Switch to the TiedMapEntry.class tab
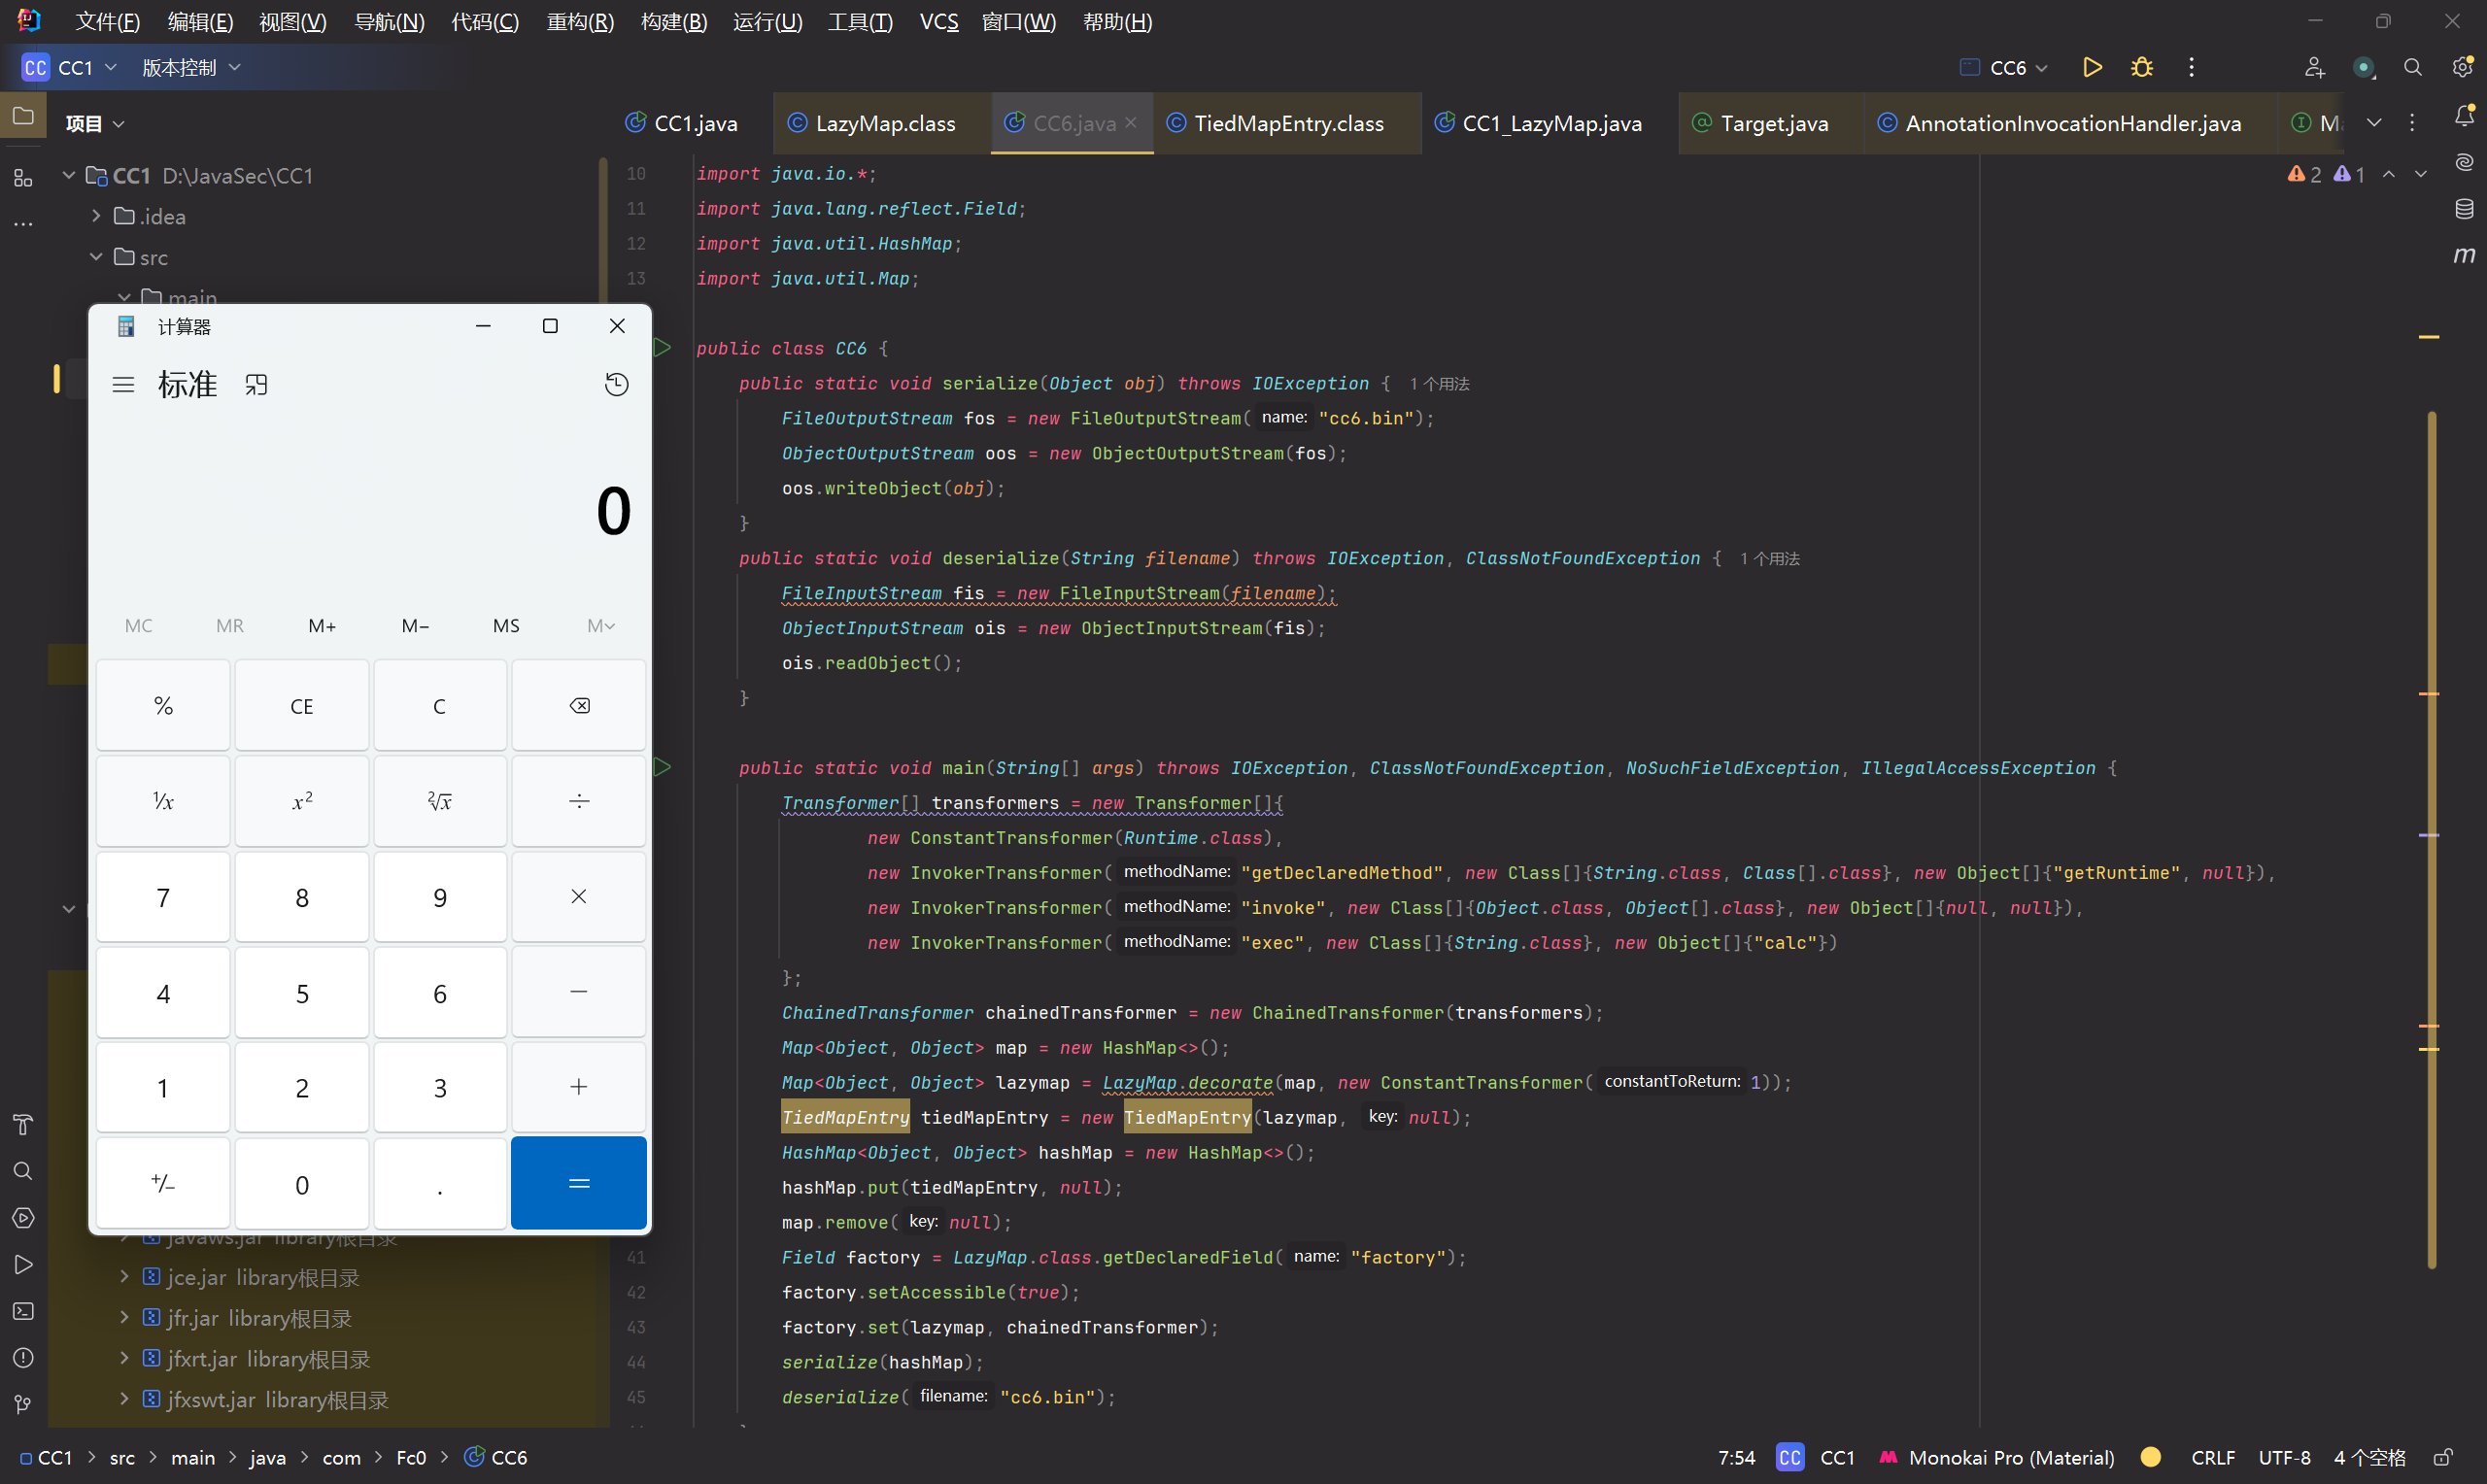This screenshot has height=1484, width=2487. coord(1287,123)
